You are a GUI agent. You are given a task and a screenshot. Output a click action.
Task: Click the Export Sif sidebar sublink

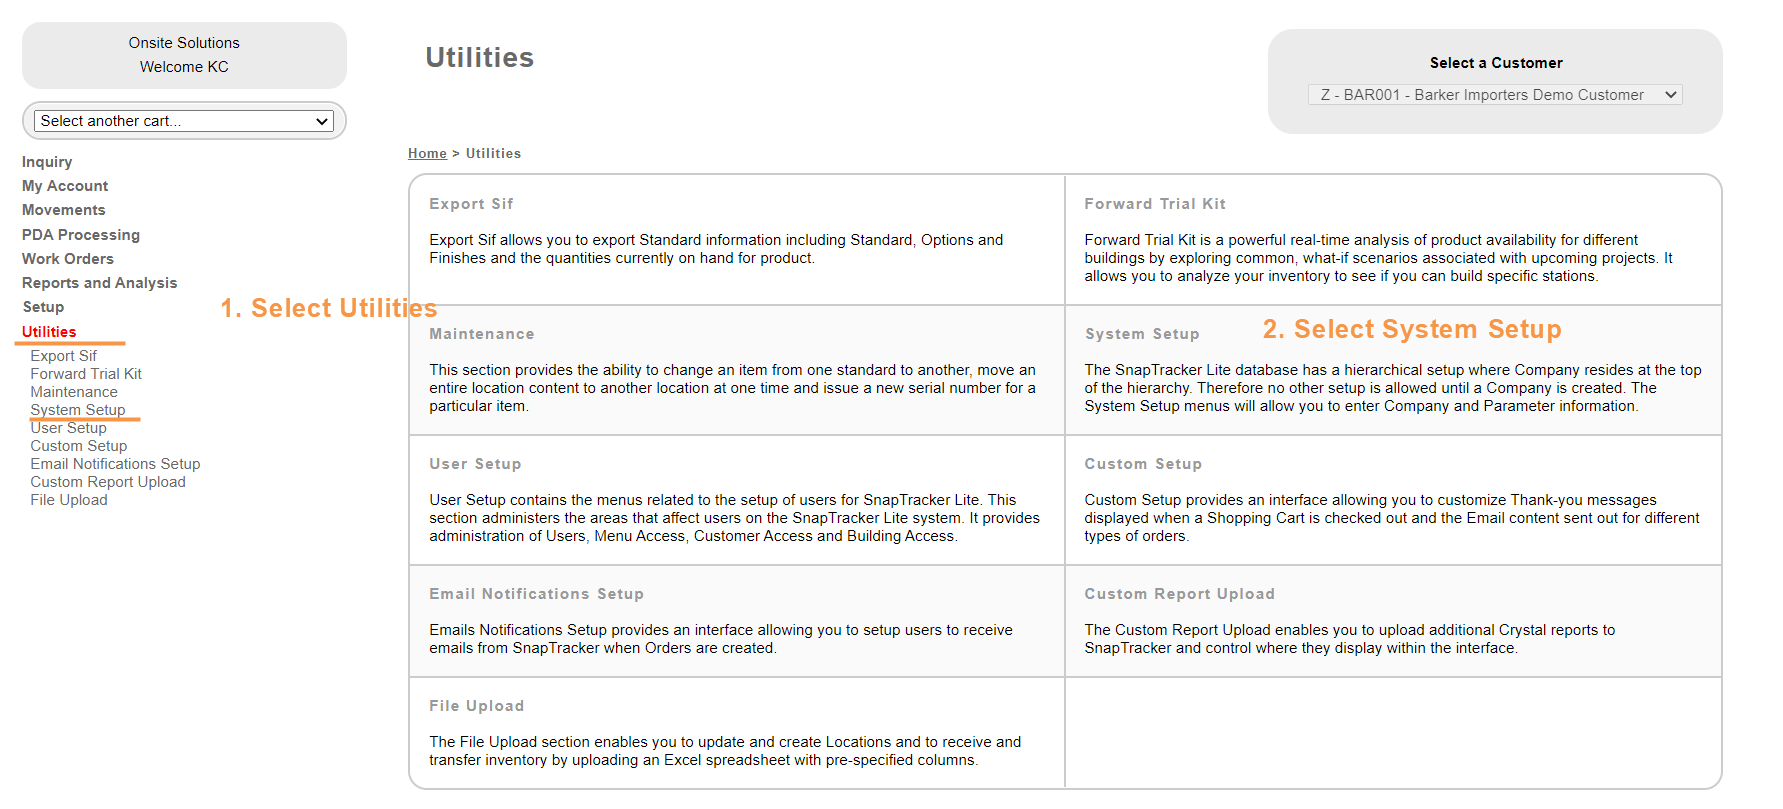click(63, 356)
